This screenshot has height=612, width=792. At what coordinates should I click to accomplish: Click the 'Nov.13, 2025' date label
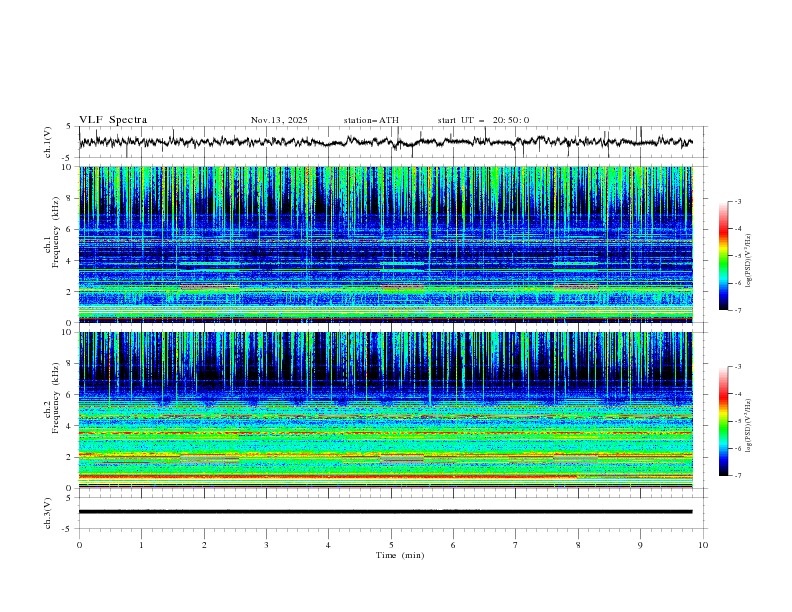[x=279, y=120]
